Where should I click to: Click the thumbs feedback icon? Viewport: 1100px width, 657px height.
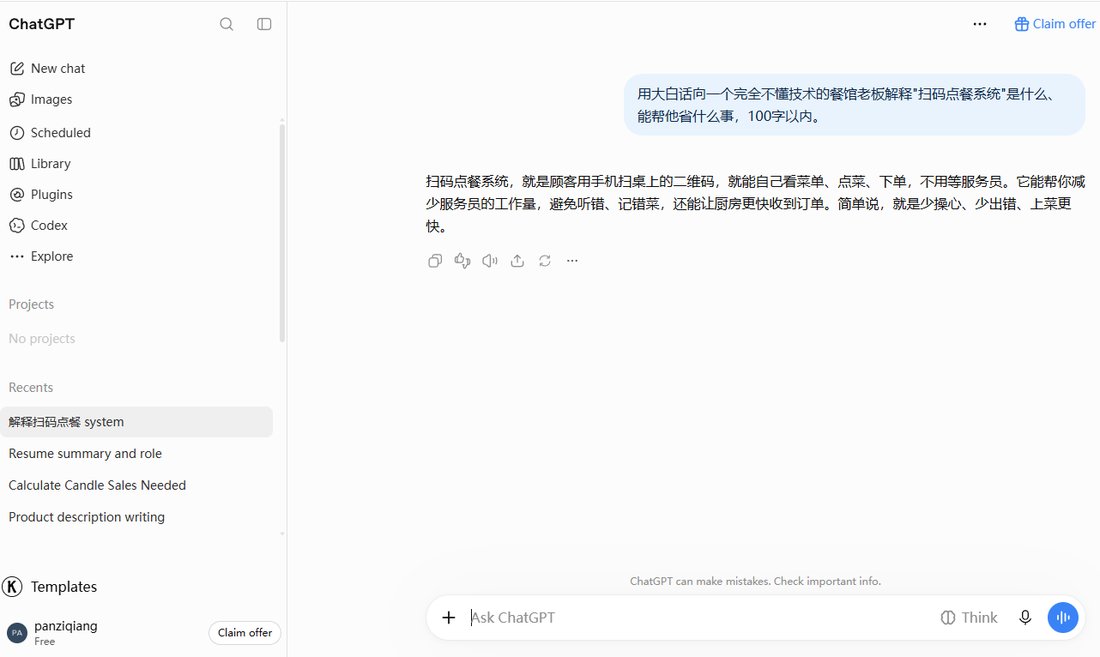[462, 261]
